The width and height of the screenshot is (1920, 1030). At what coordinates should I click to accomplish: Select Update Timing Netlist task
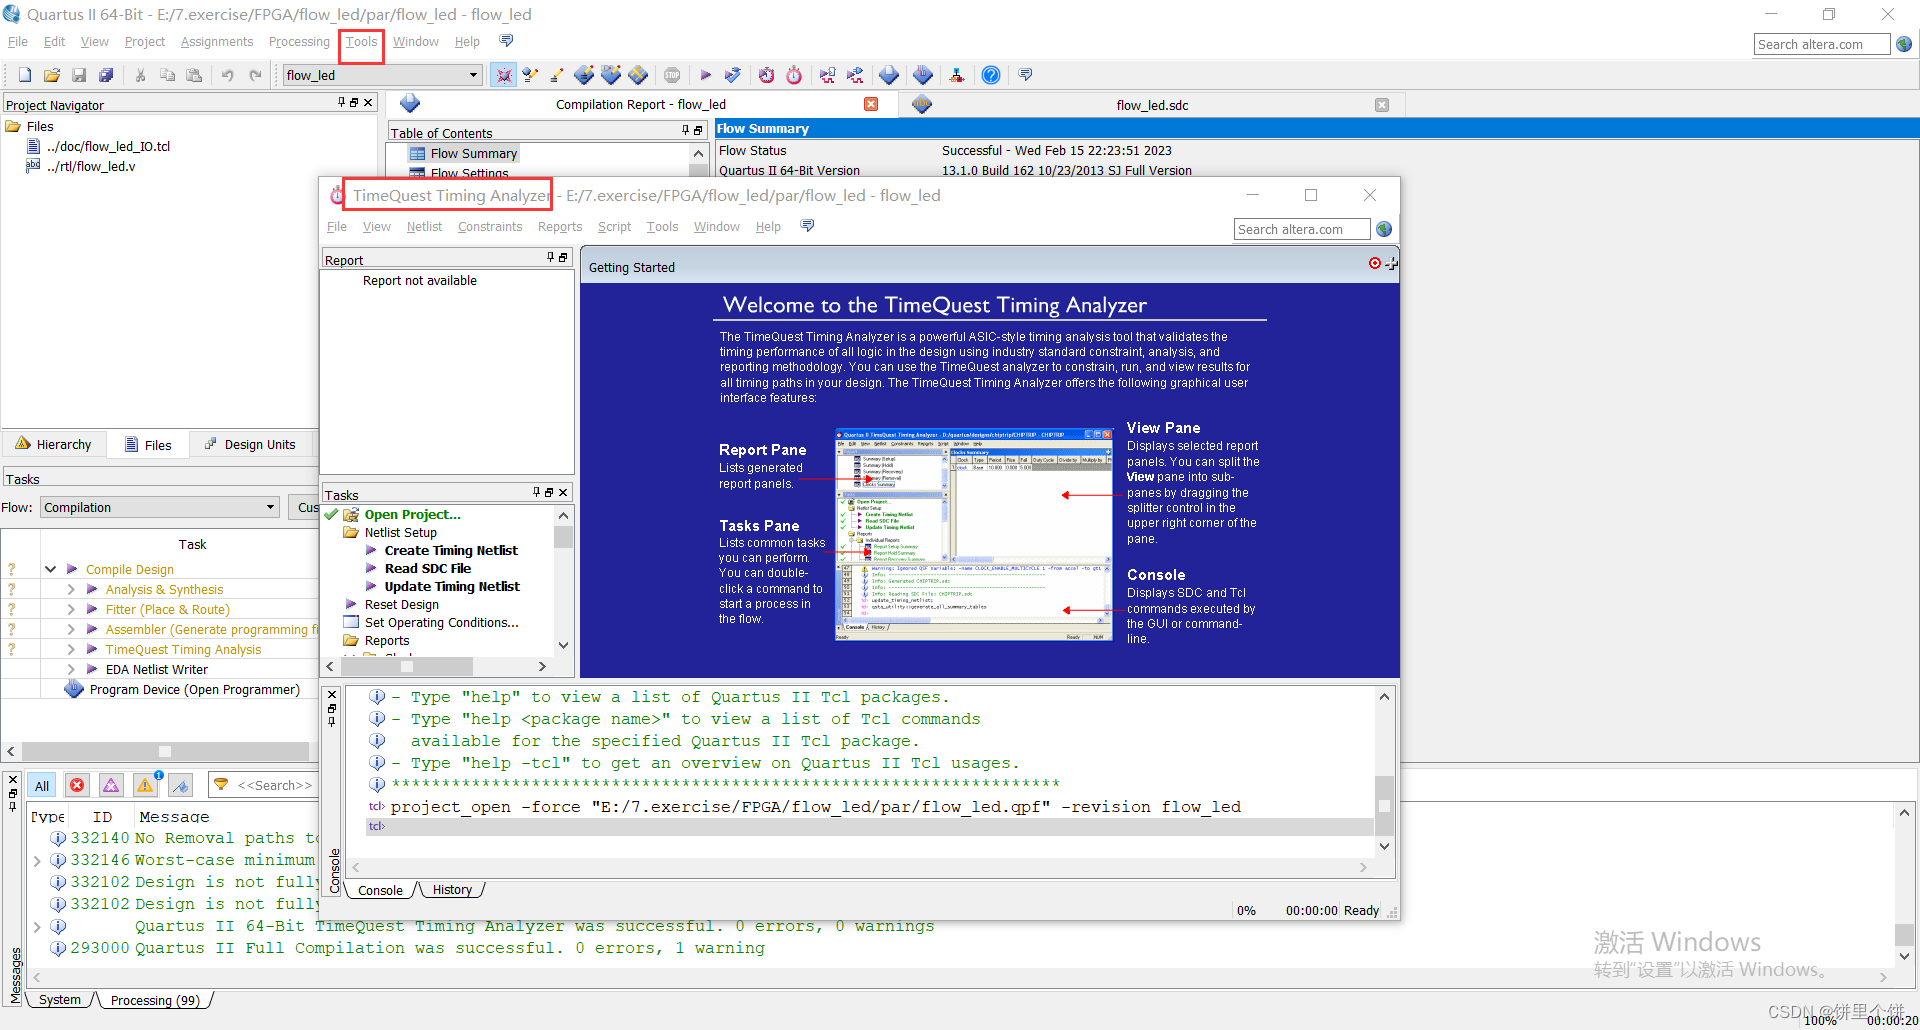coord(452,586)
